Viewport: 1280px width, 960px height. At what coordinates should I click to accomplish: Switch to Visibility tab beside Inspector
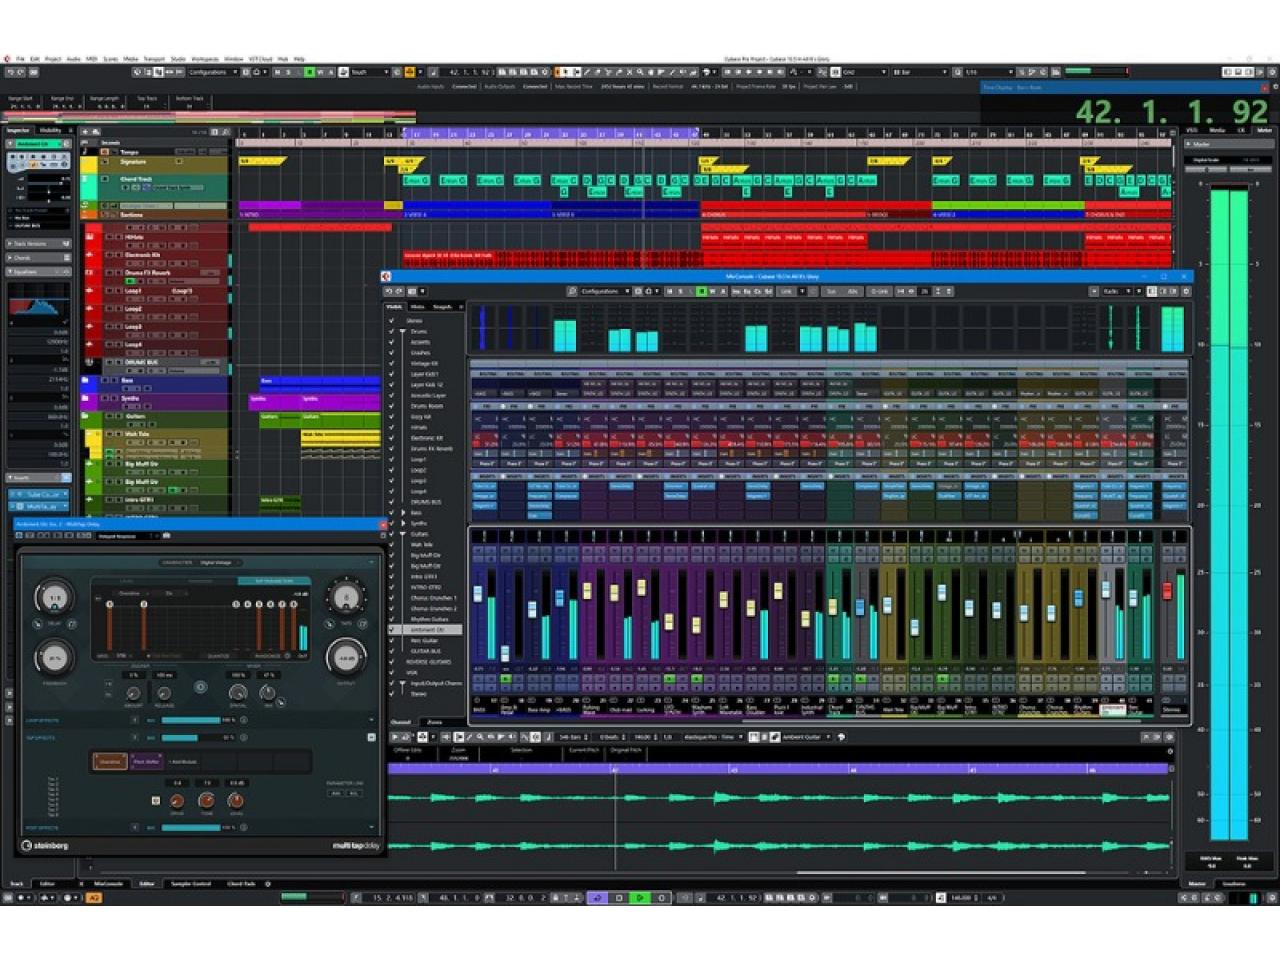50,130
